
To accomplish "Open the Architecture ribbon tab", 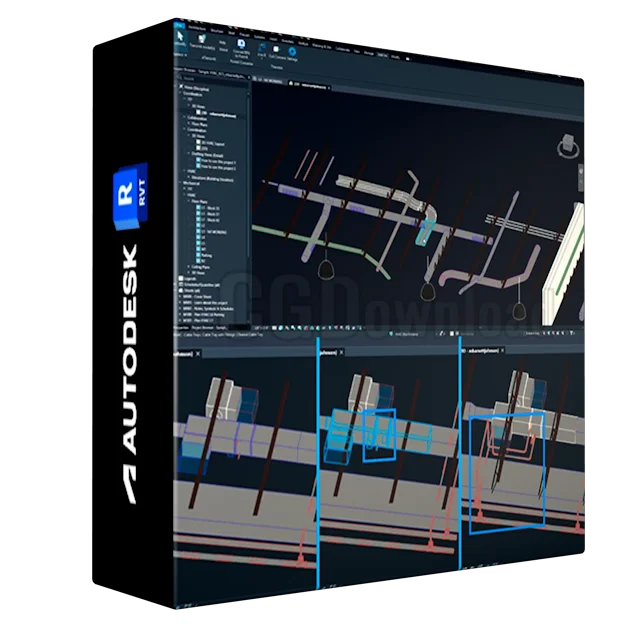I will click(x=197, y=28).
